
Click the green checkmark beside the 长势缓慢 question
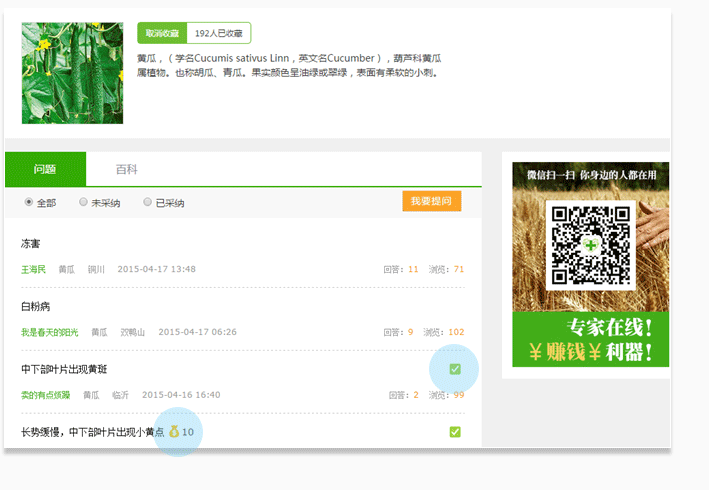455,432
